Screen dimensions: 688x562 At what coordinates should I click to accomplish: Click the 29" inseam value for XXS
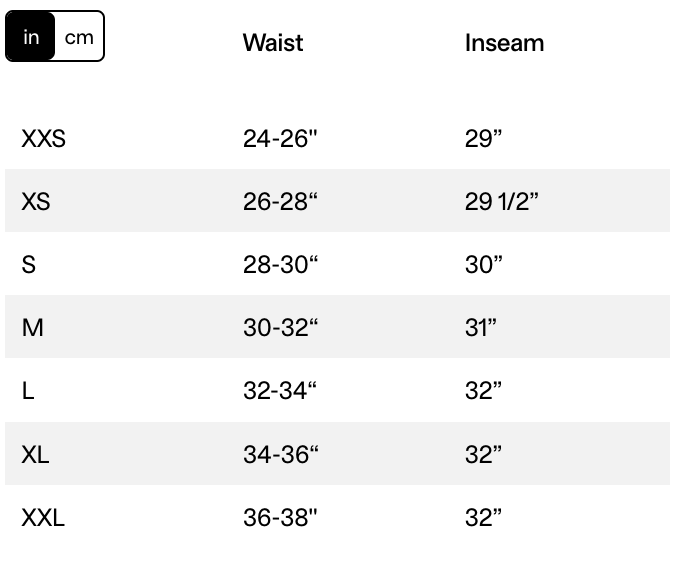tap(483, 138)
